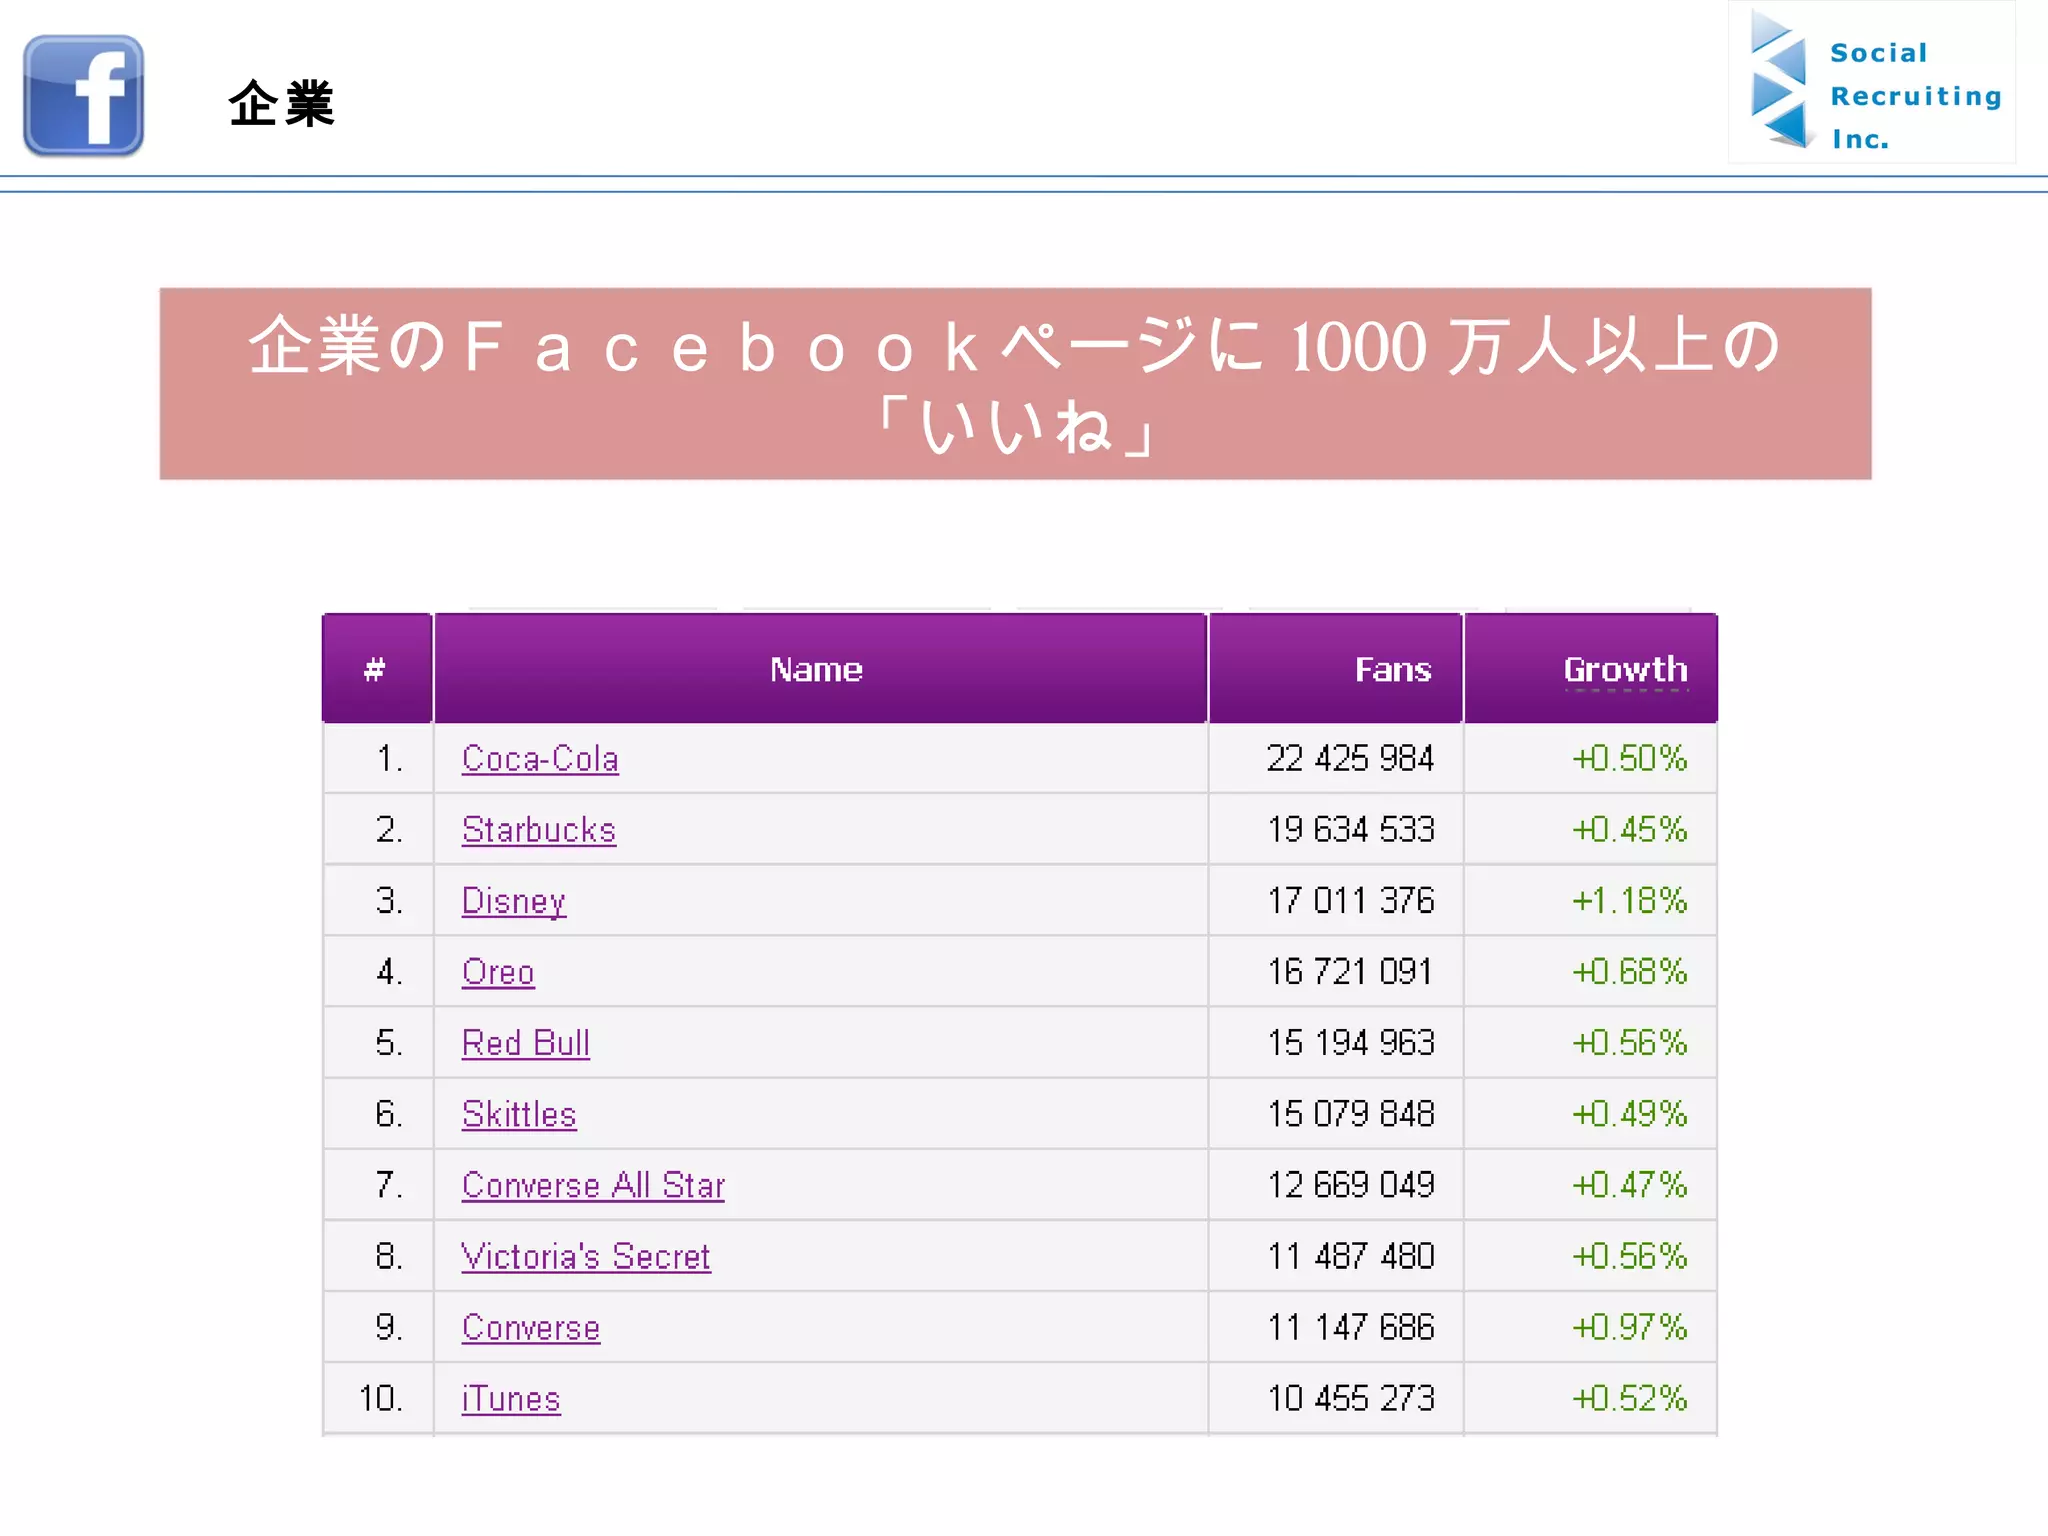Viewport: 2048px width, 1536px height.
Task: Open the iTunes link
Action: [x=511, y=1399]
